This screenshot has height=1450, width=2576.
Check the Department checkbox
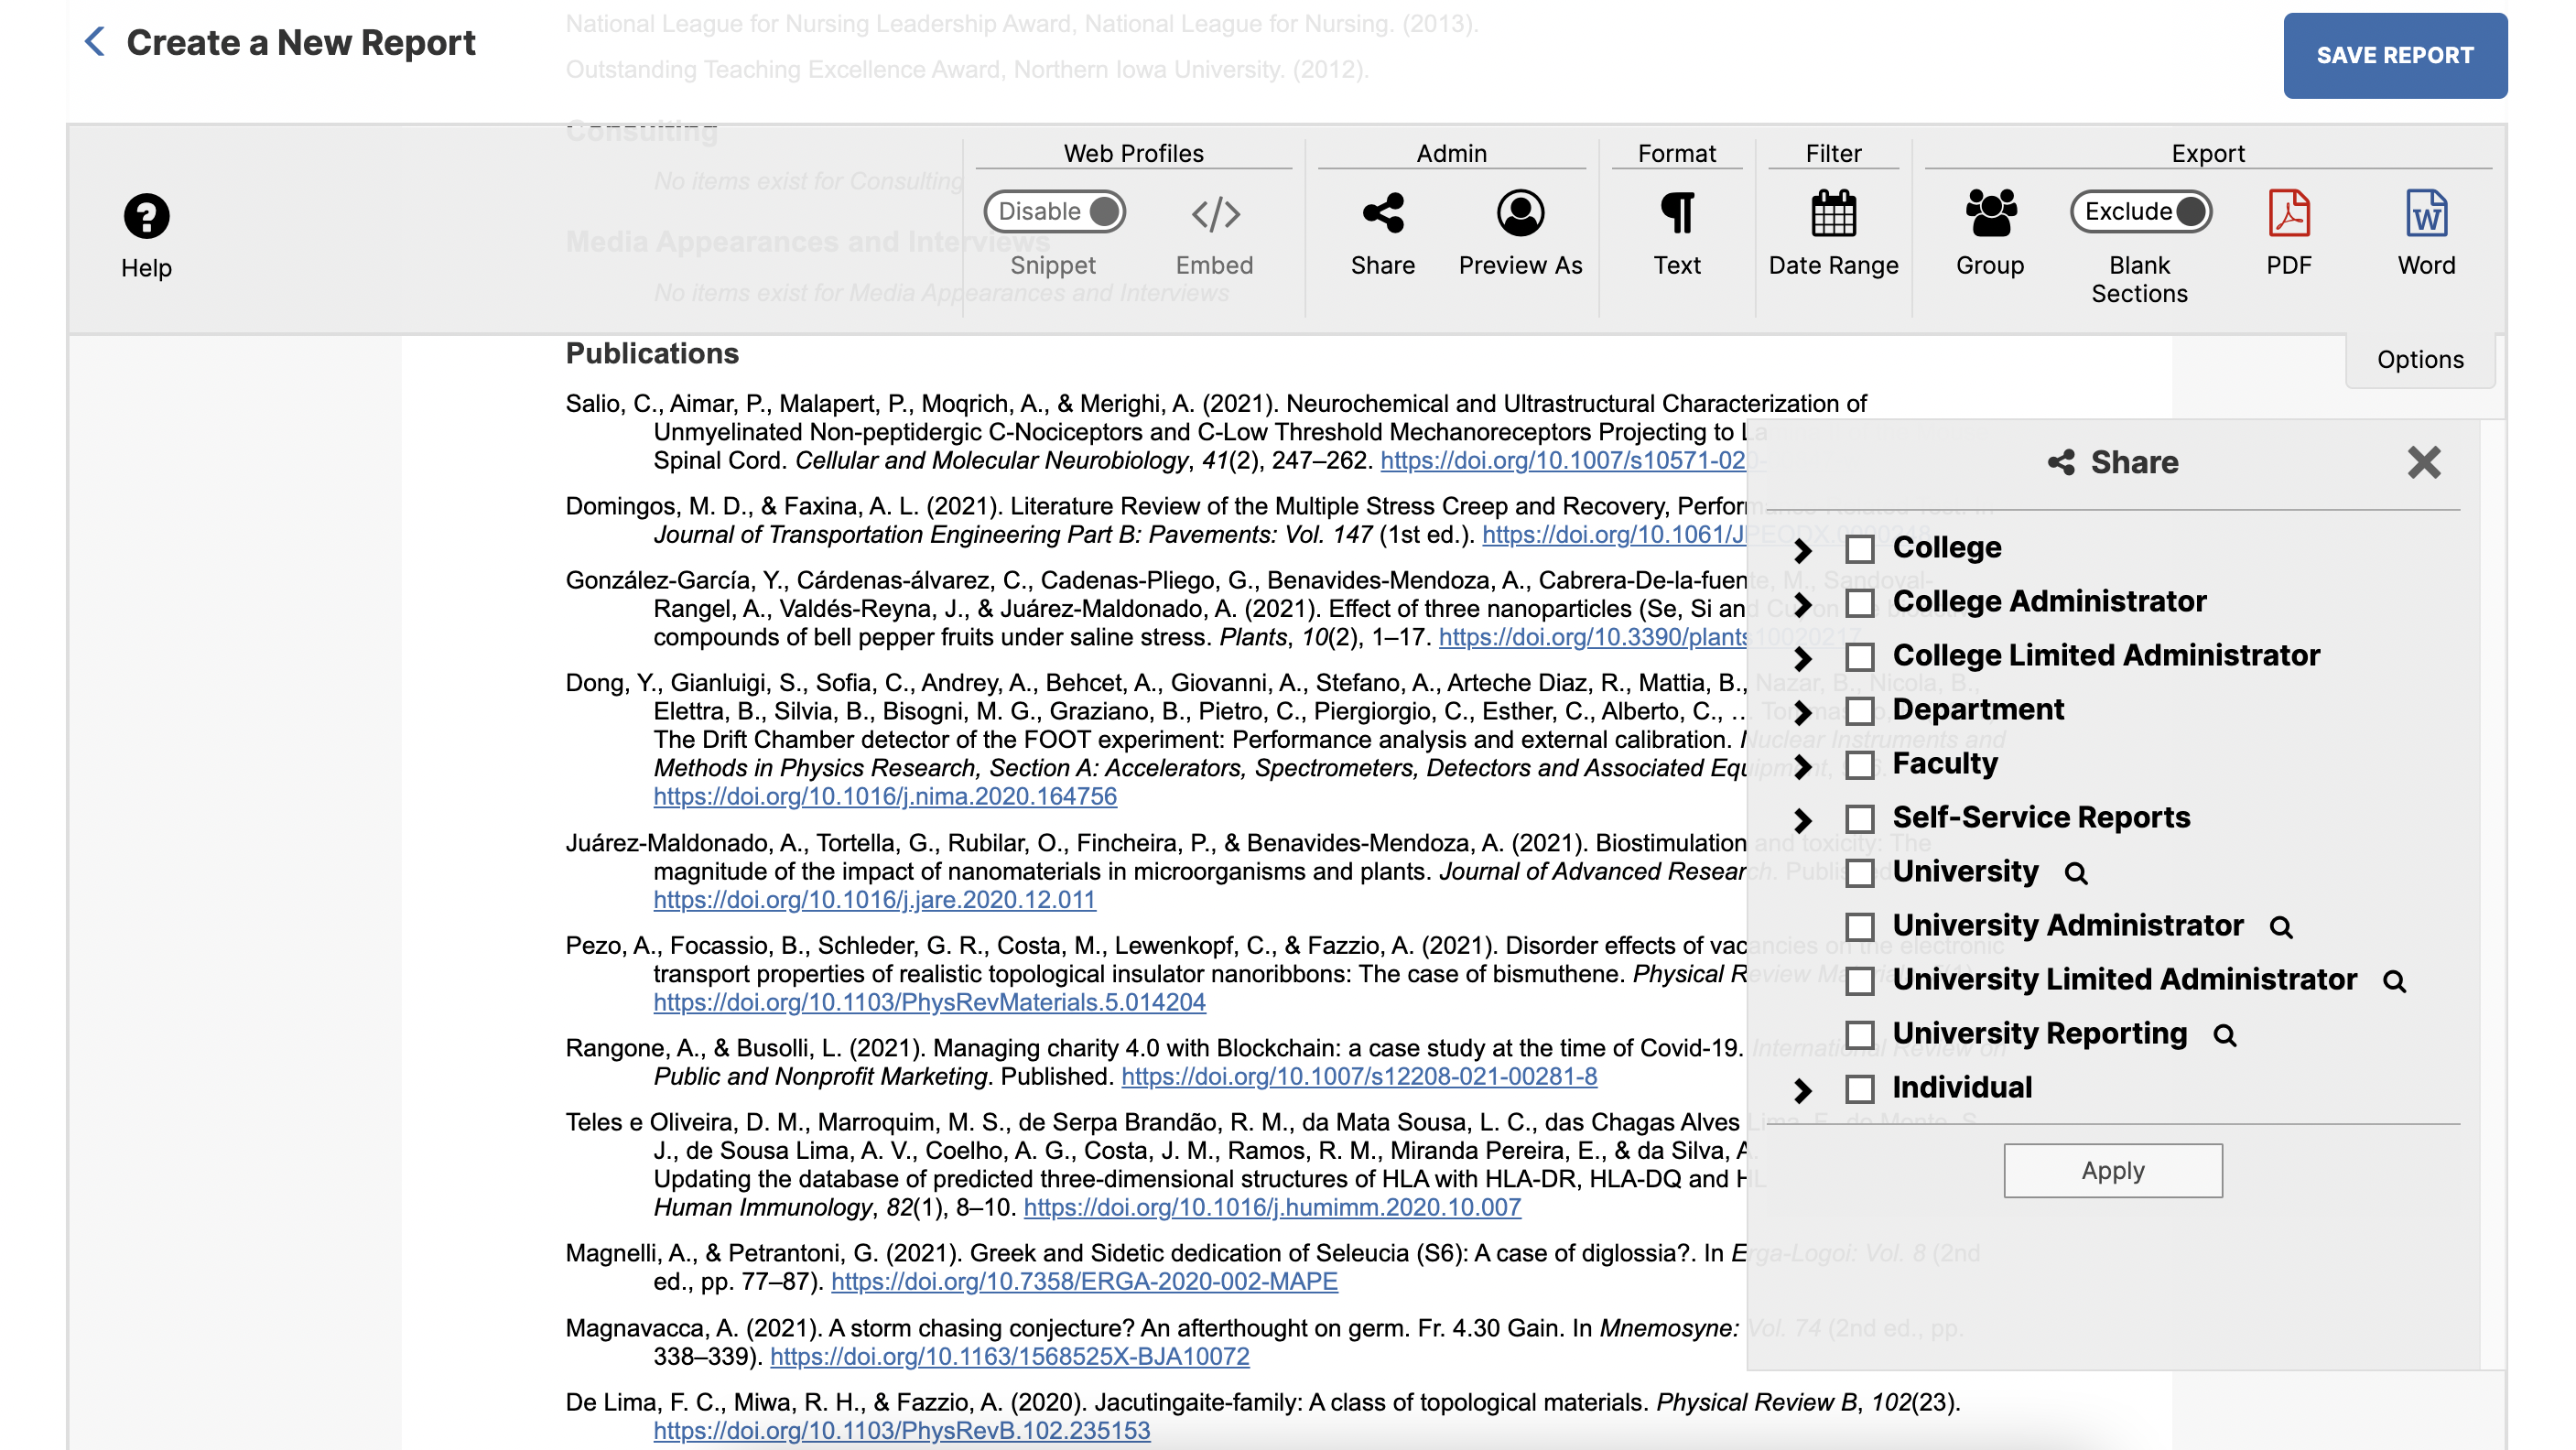[1860, 711]
